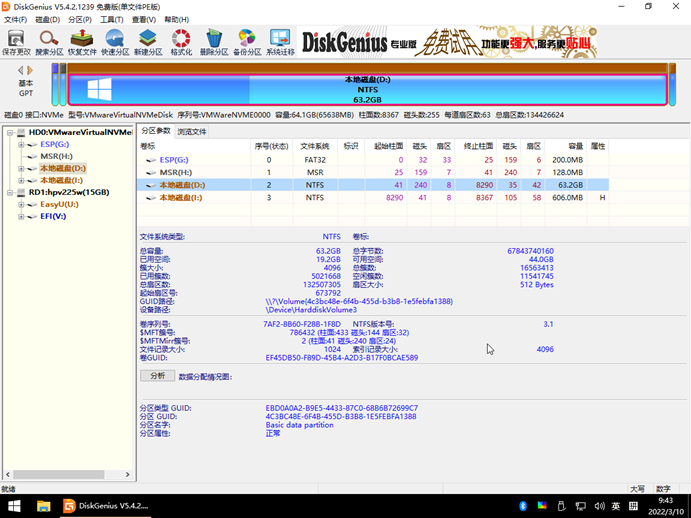Screen dimensions: 691x518
Task: Open the File (文件) menu
Action: [15, 19]
